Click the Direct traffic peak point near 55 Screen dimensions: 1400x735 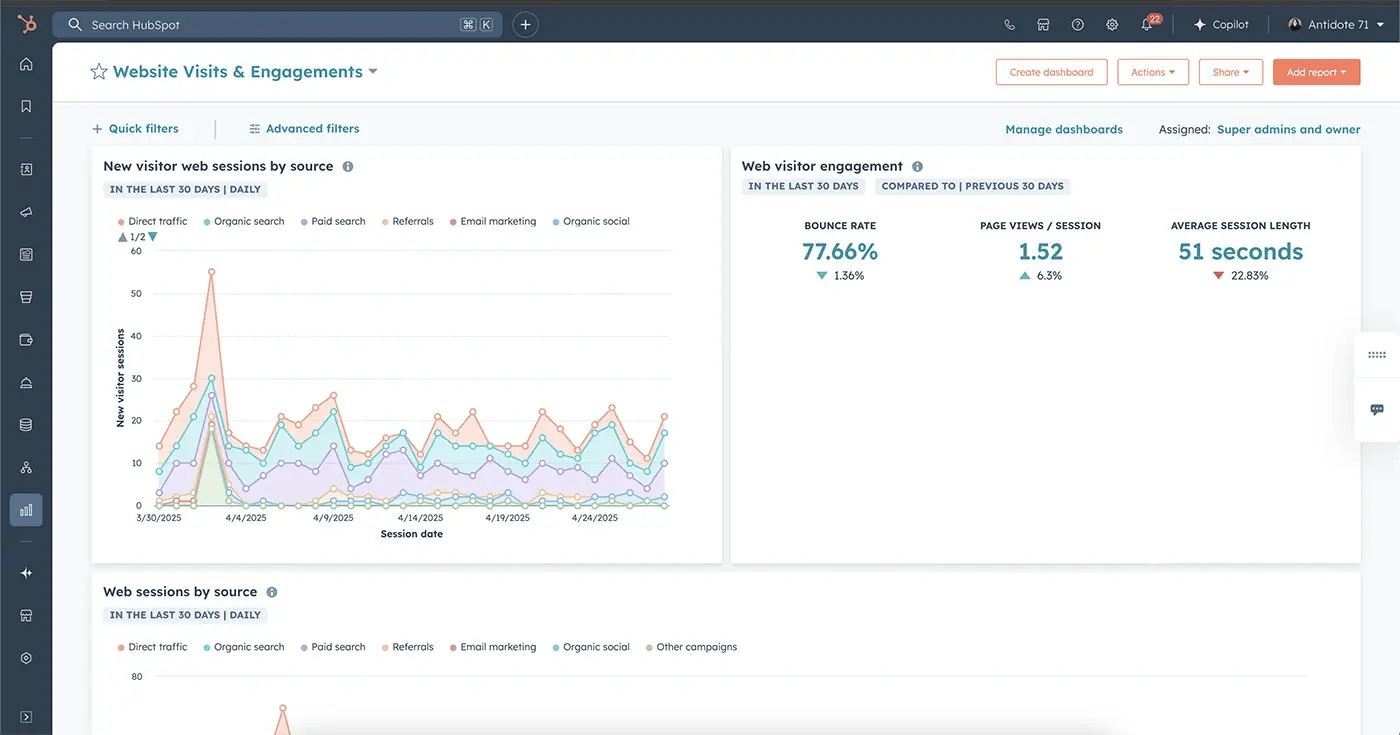point(211,271)
